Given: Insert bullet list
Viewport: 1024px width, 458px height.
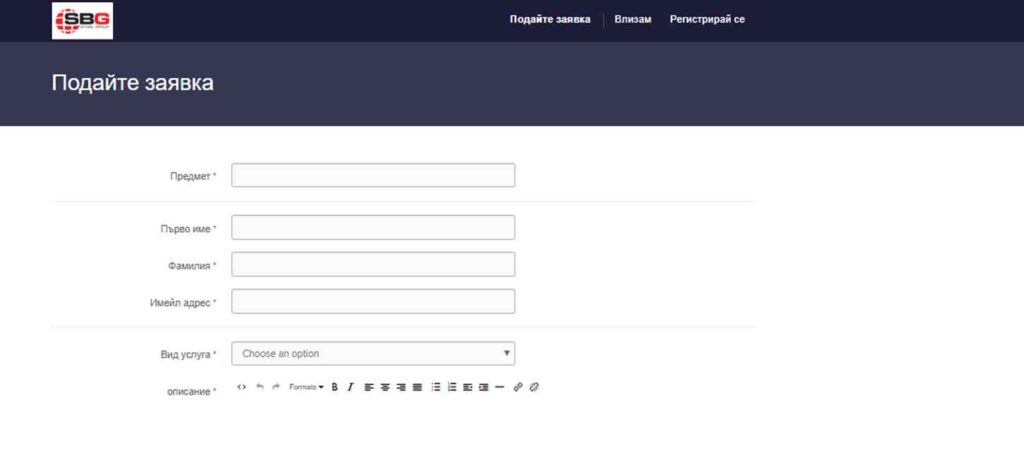Looking at the screenshot, I should (436, 387).
